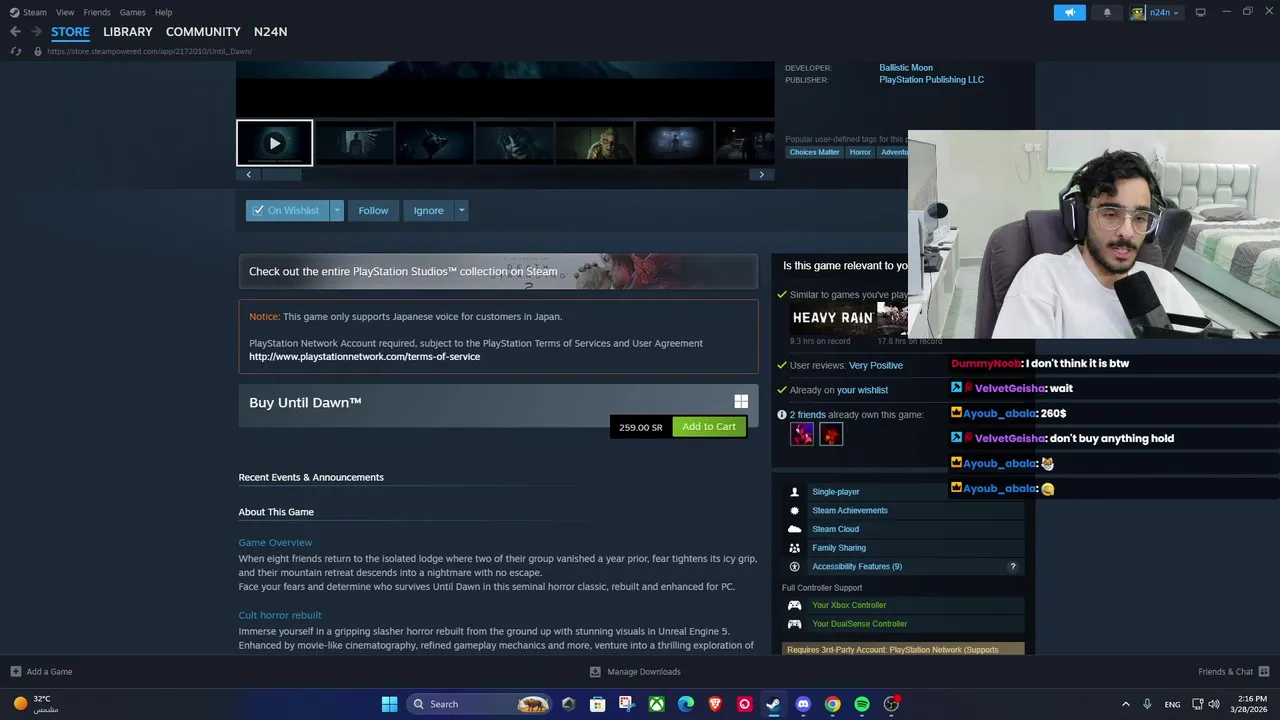Expand the Ignore options dropdown arrow
This screenshot has height=720, width=1280.
coord(461,211)
